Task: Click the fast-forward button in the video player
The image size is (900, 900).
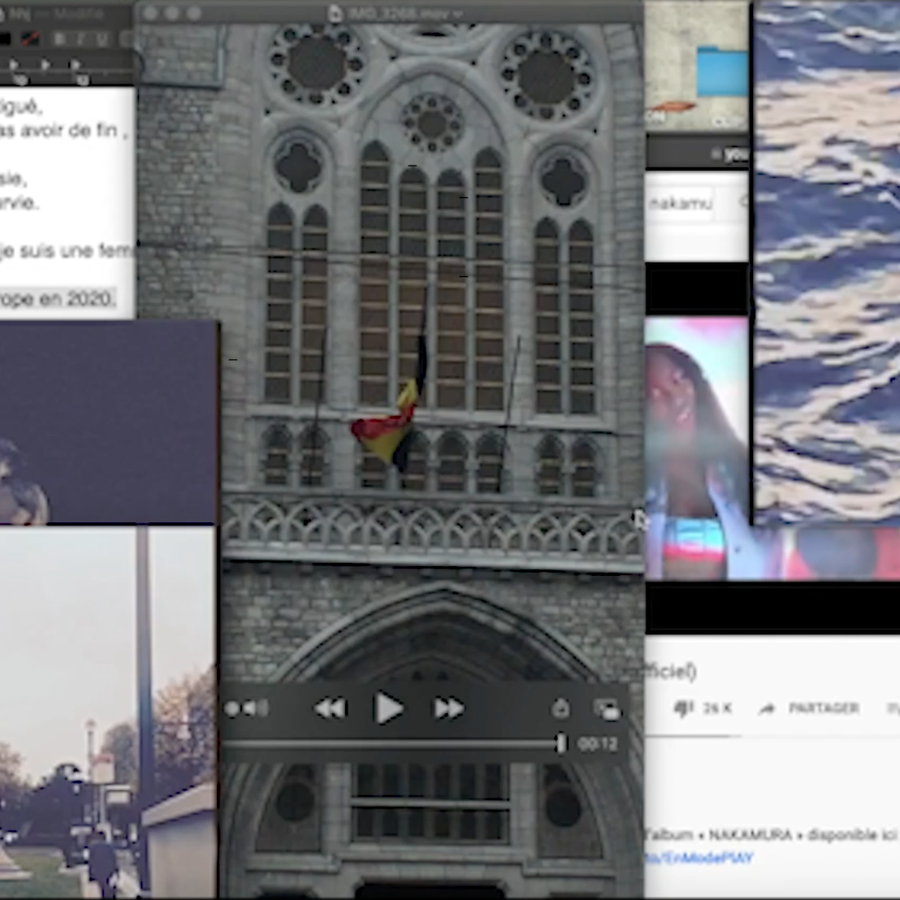Action: [x=448, y=709]
